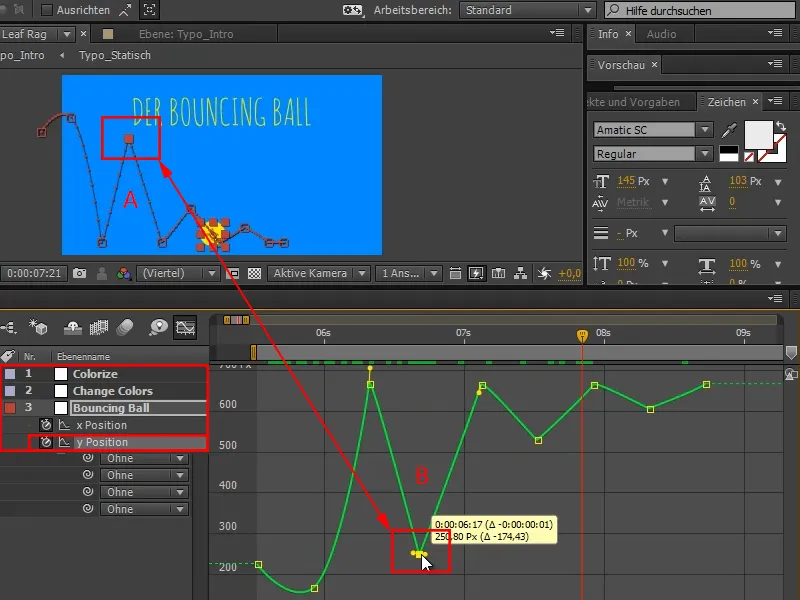Click the kerning icon beside Metrik
800x600 pixels.
tap(601, 203)
